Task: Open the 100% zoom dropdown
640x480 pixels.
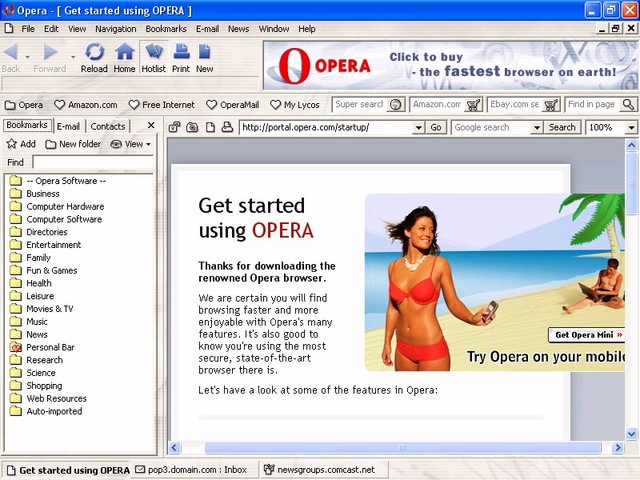Action: click(631, 127)
